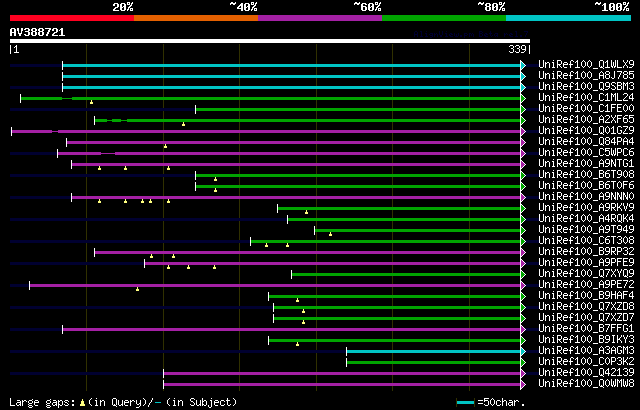Click the AV388721 query name text
Viewport: 640px width, 410px height.
pos(38,32)
